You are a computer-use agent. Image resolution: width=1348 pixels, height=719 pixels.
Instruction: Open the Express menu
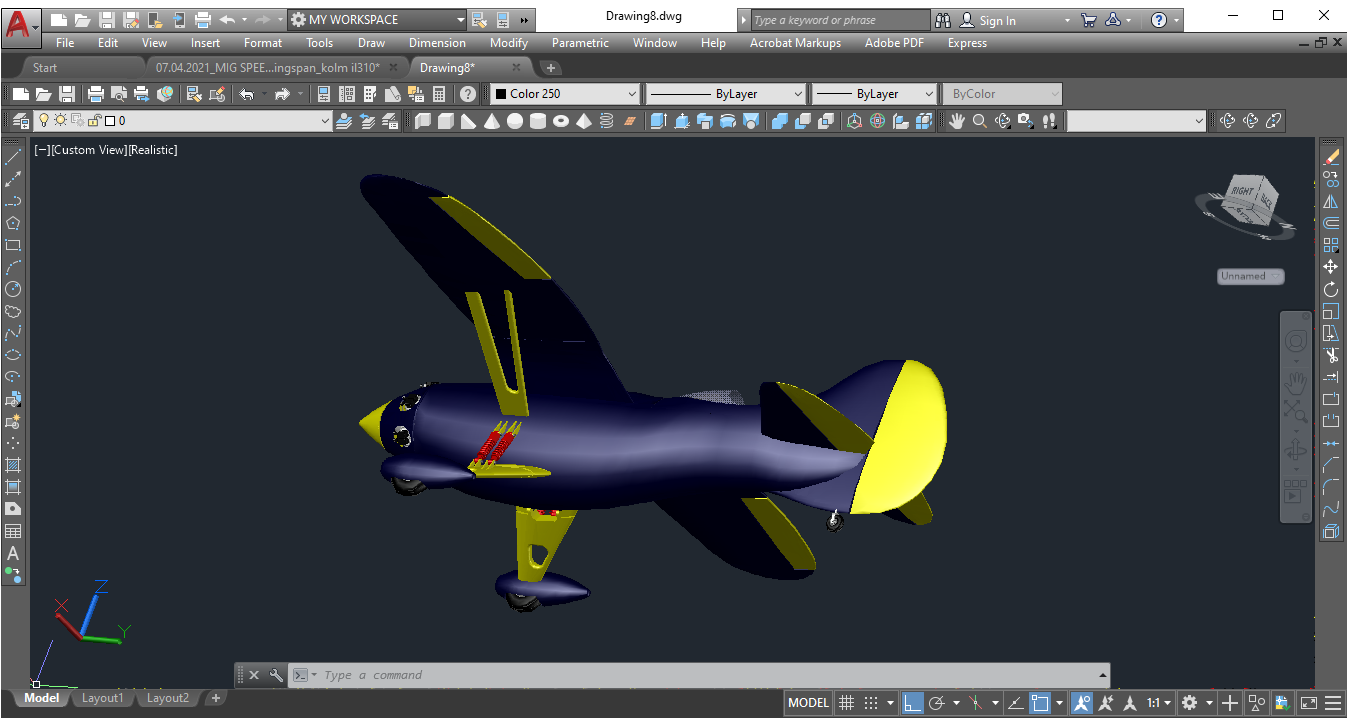point(967,43)
